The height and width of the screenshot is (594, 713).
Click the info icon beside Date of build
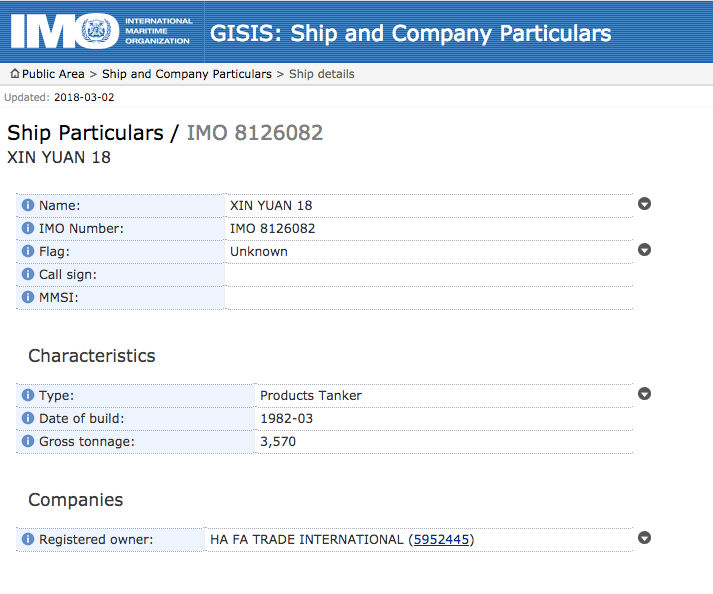[x=28, y=418]
